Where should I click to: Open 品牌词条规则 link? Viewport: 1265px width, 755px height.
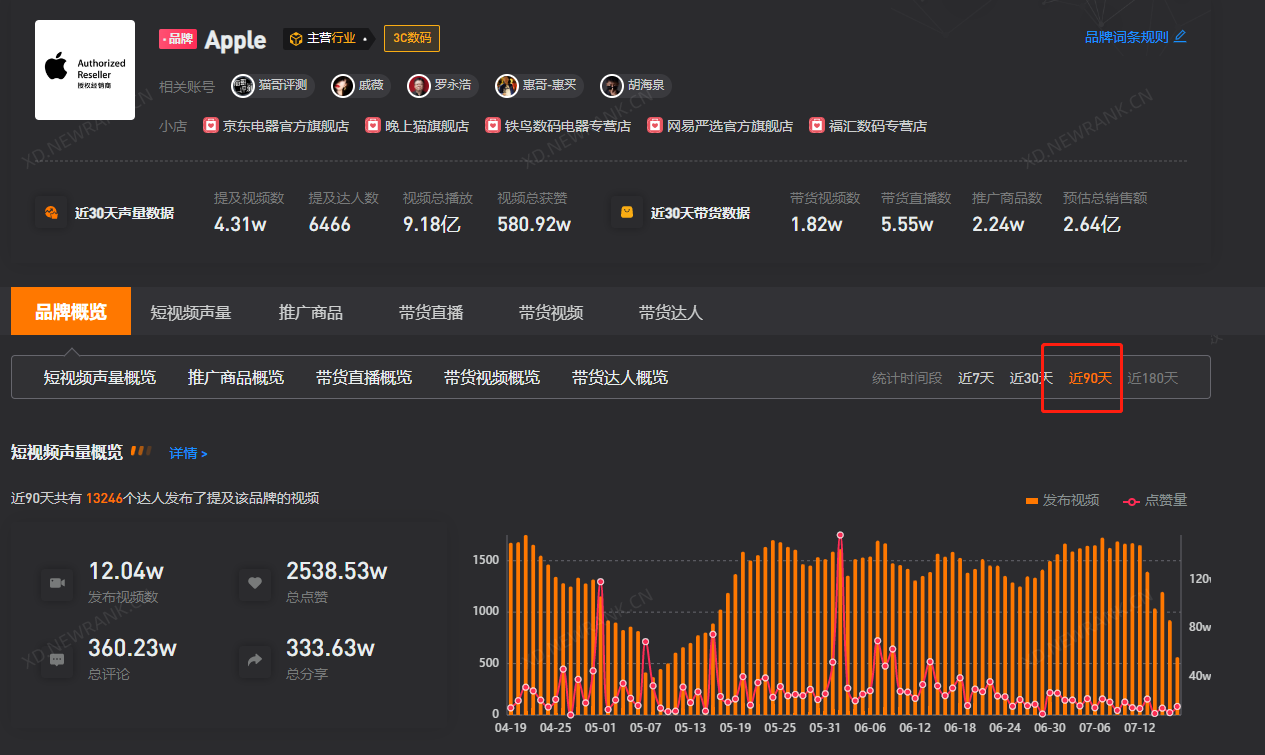pyautogui.click(x=1126, y=37)
